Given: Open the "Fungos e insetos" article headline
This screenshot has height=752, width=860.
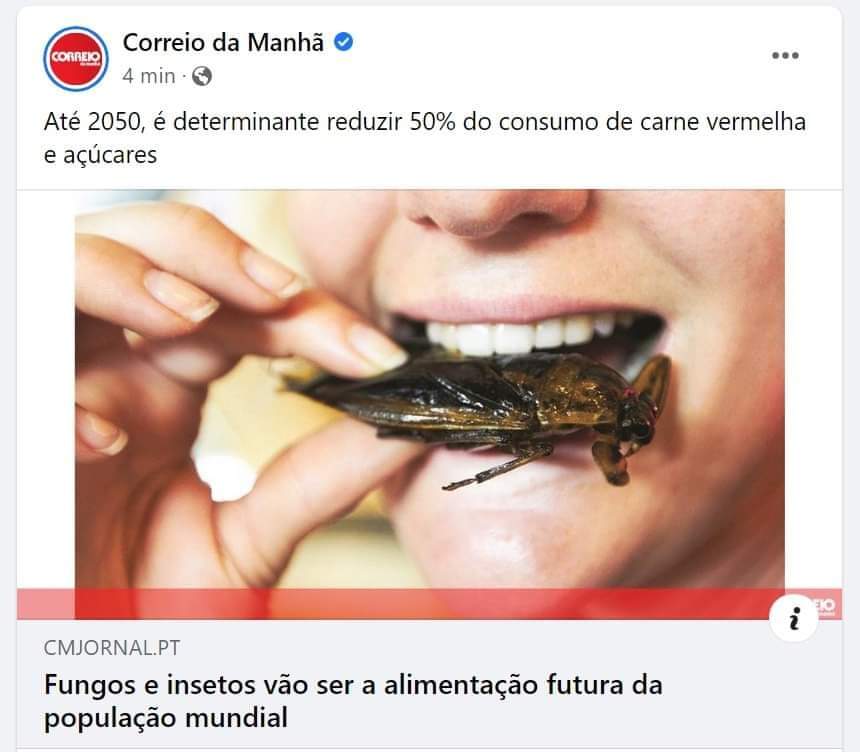Looking at the screenshot, I should (x=353, y=701).
